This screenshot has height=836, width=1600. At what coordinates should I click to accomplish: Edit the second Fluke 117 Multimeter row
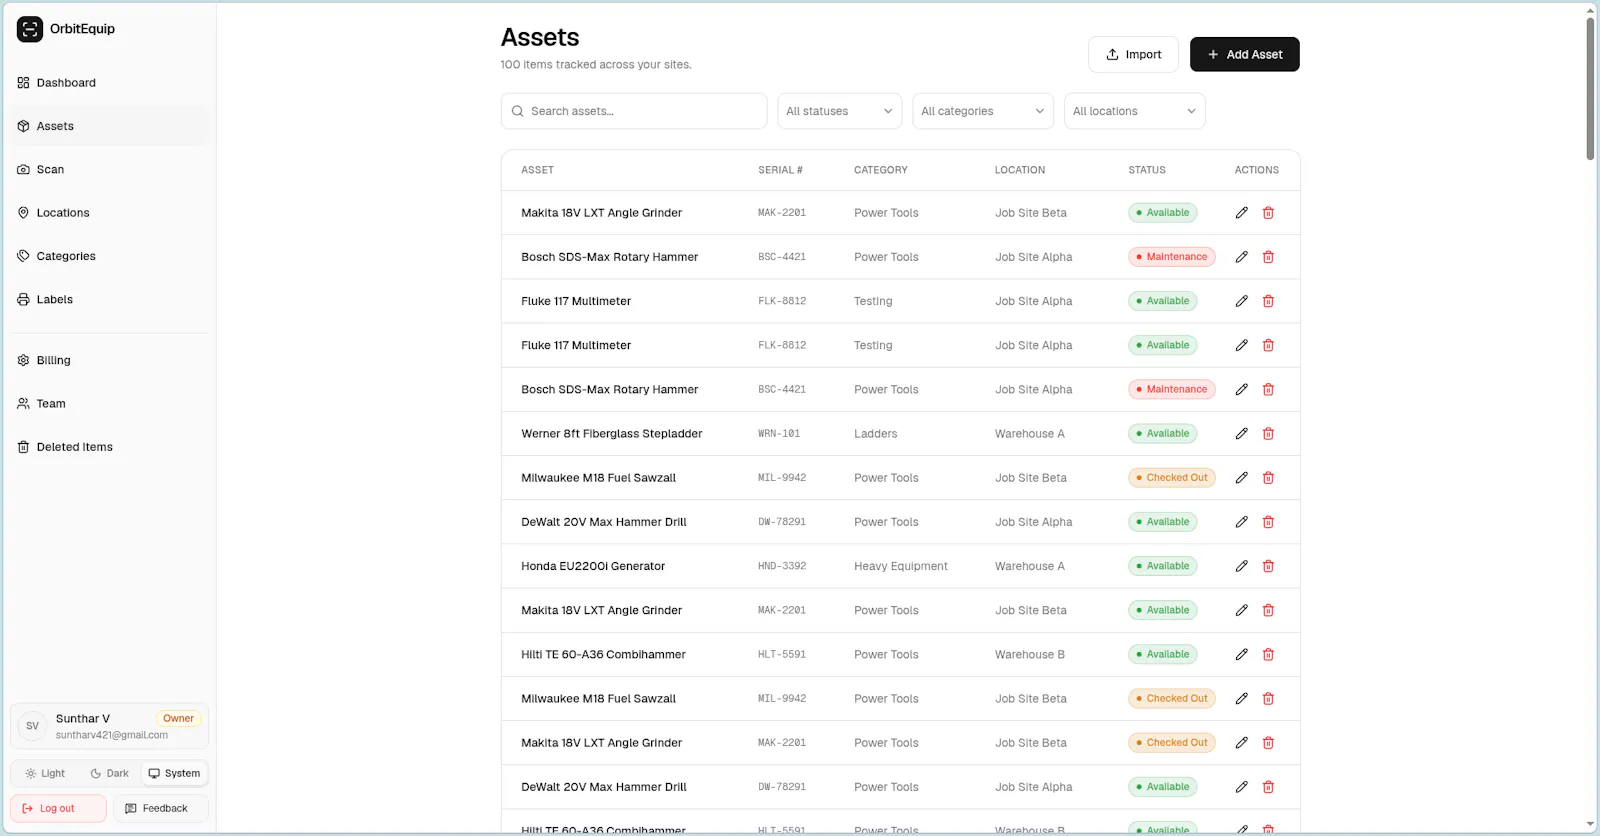click(1241, 345)
